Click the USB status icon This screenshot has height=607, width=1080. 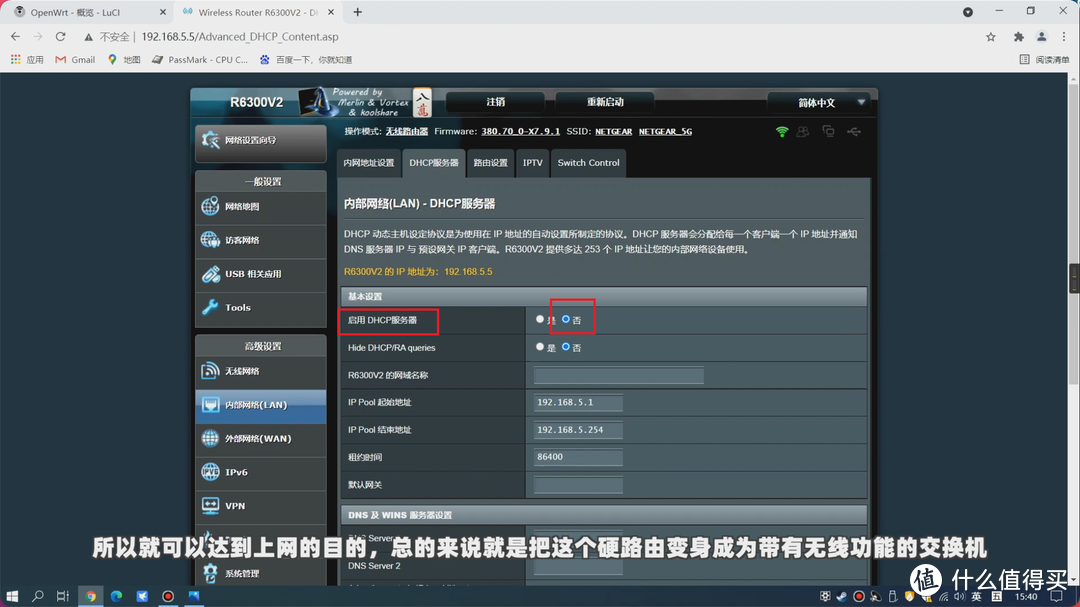[854, 132]
